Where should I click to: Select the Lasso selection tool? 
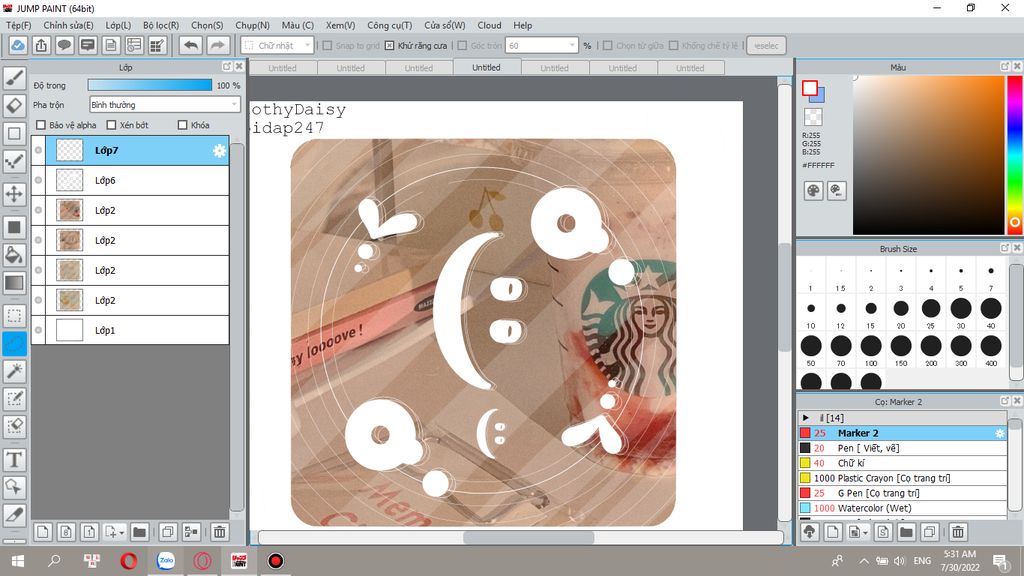coord(14,344)
